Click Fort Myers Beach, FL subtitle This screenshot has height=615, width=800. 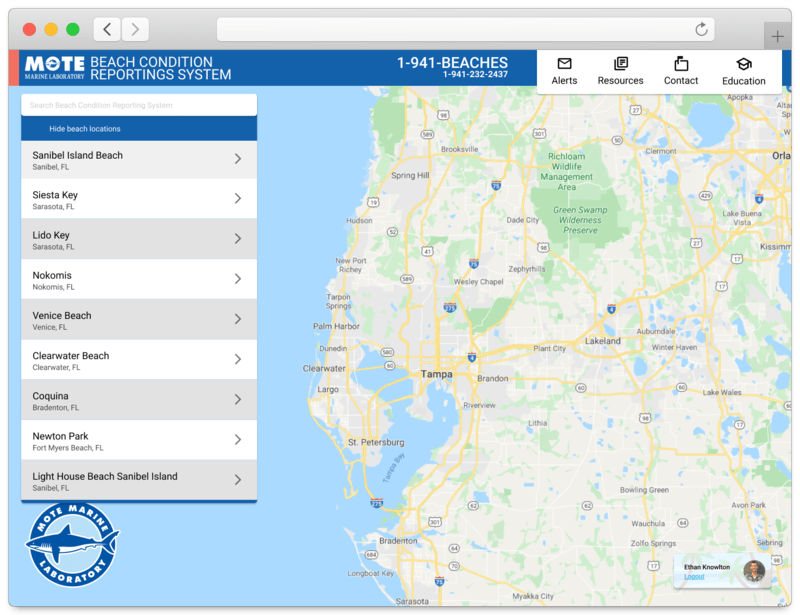[x=68, y=448]
